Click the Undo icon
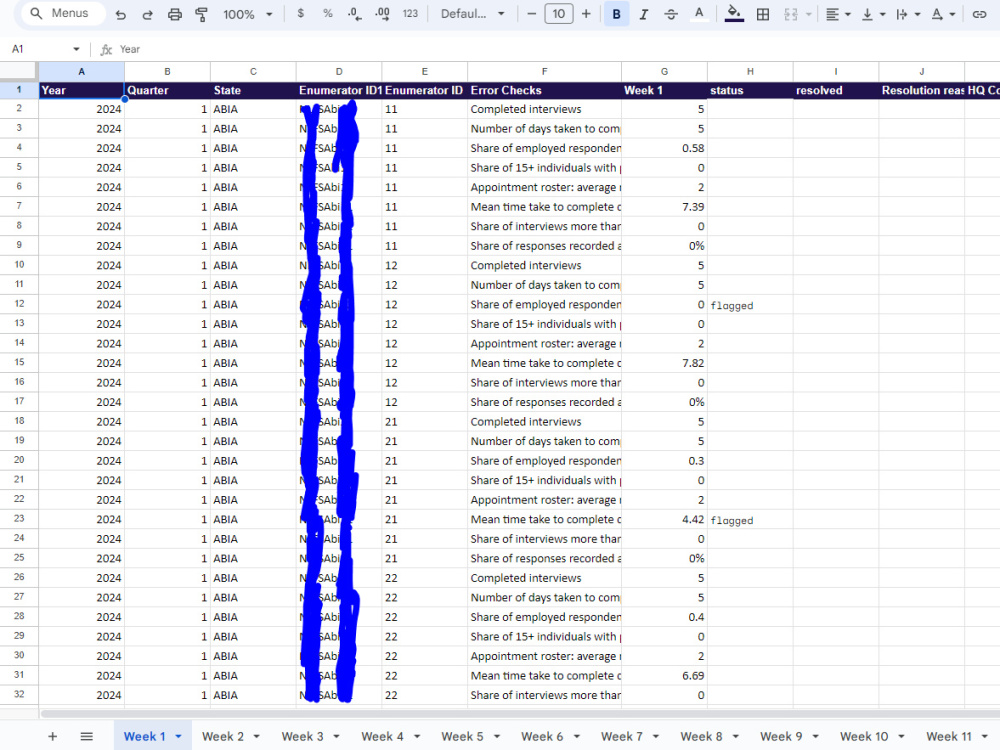Viewport: 1000px width, 750px height. pos(120,14)
